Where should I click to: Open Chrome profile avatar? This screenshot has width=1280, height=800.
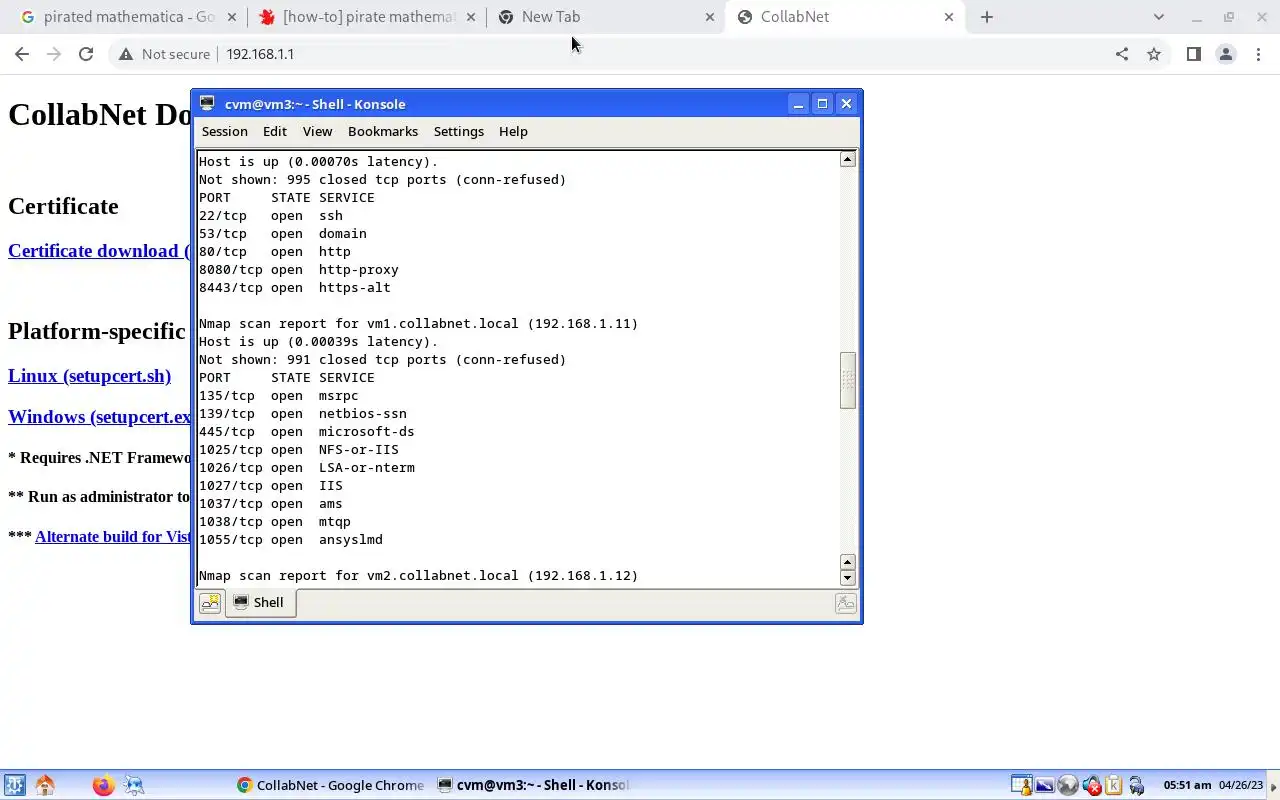click(x=1226, y=54)
